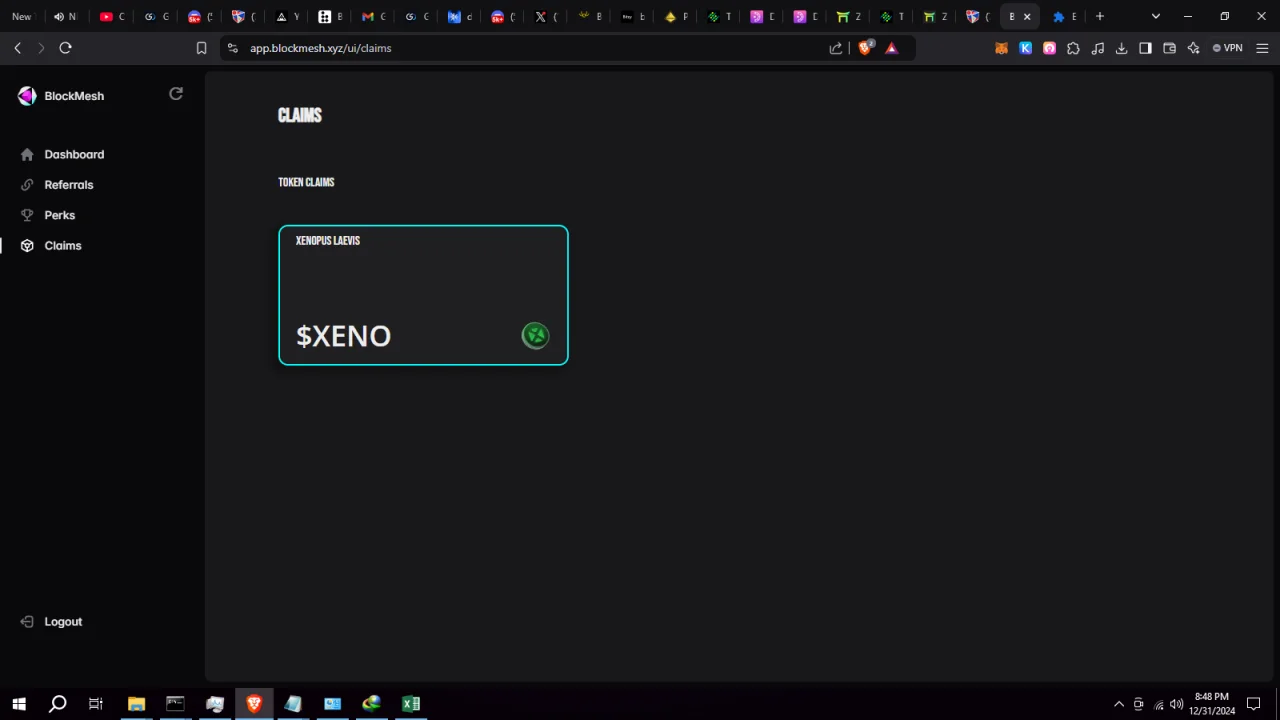
Task: Click the Logout arrow icon
Action: (x=27, y=622)
